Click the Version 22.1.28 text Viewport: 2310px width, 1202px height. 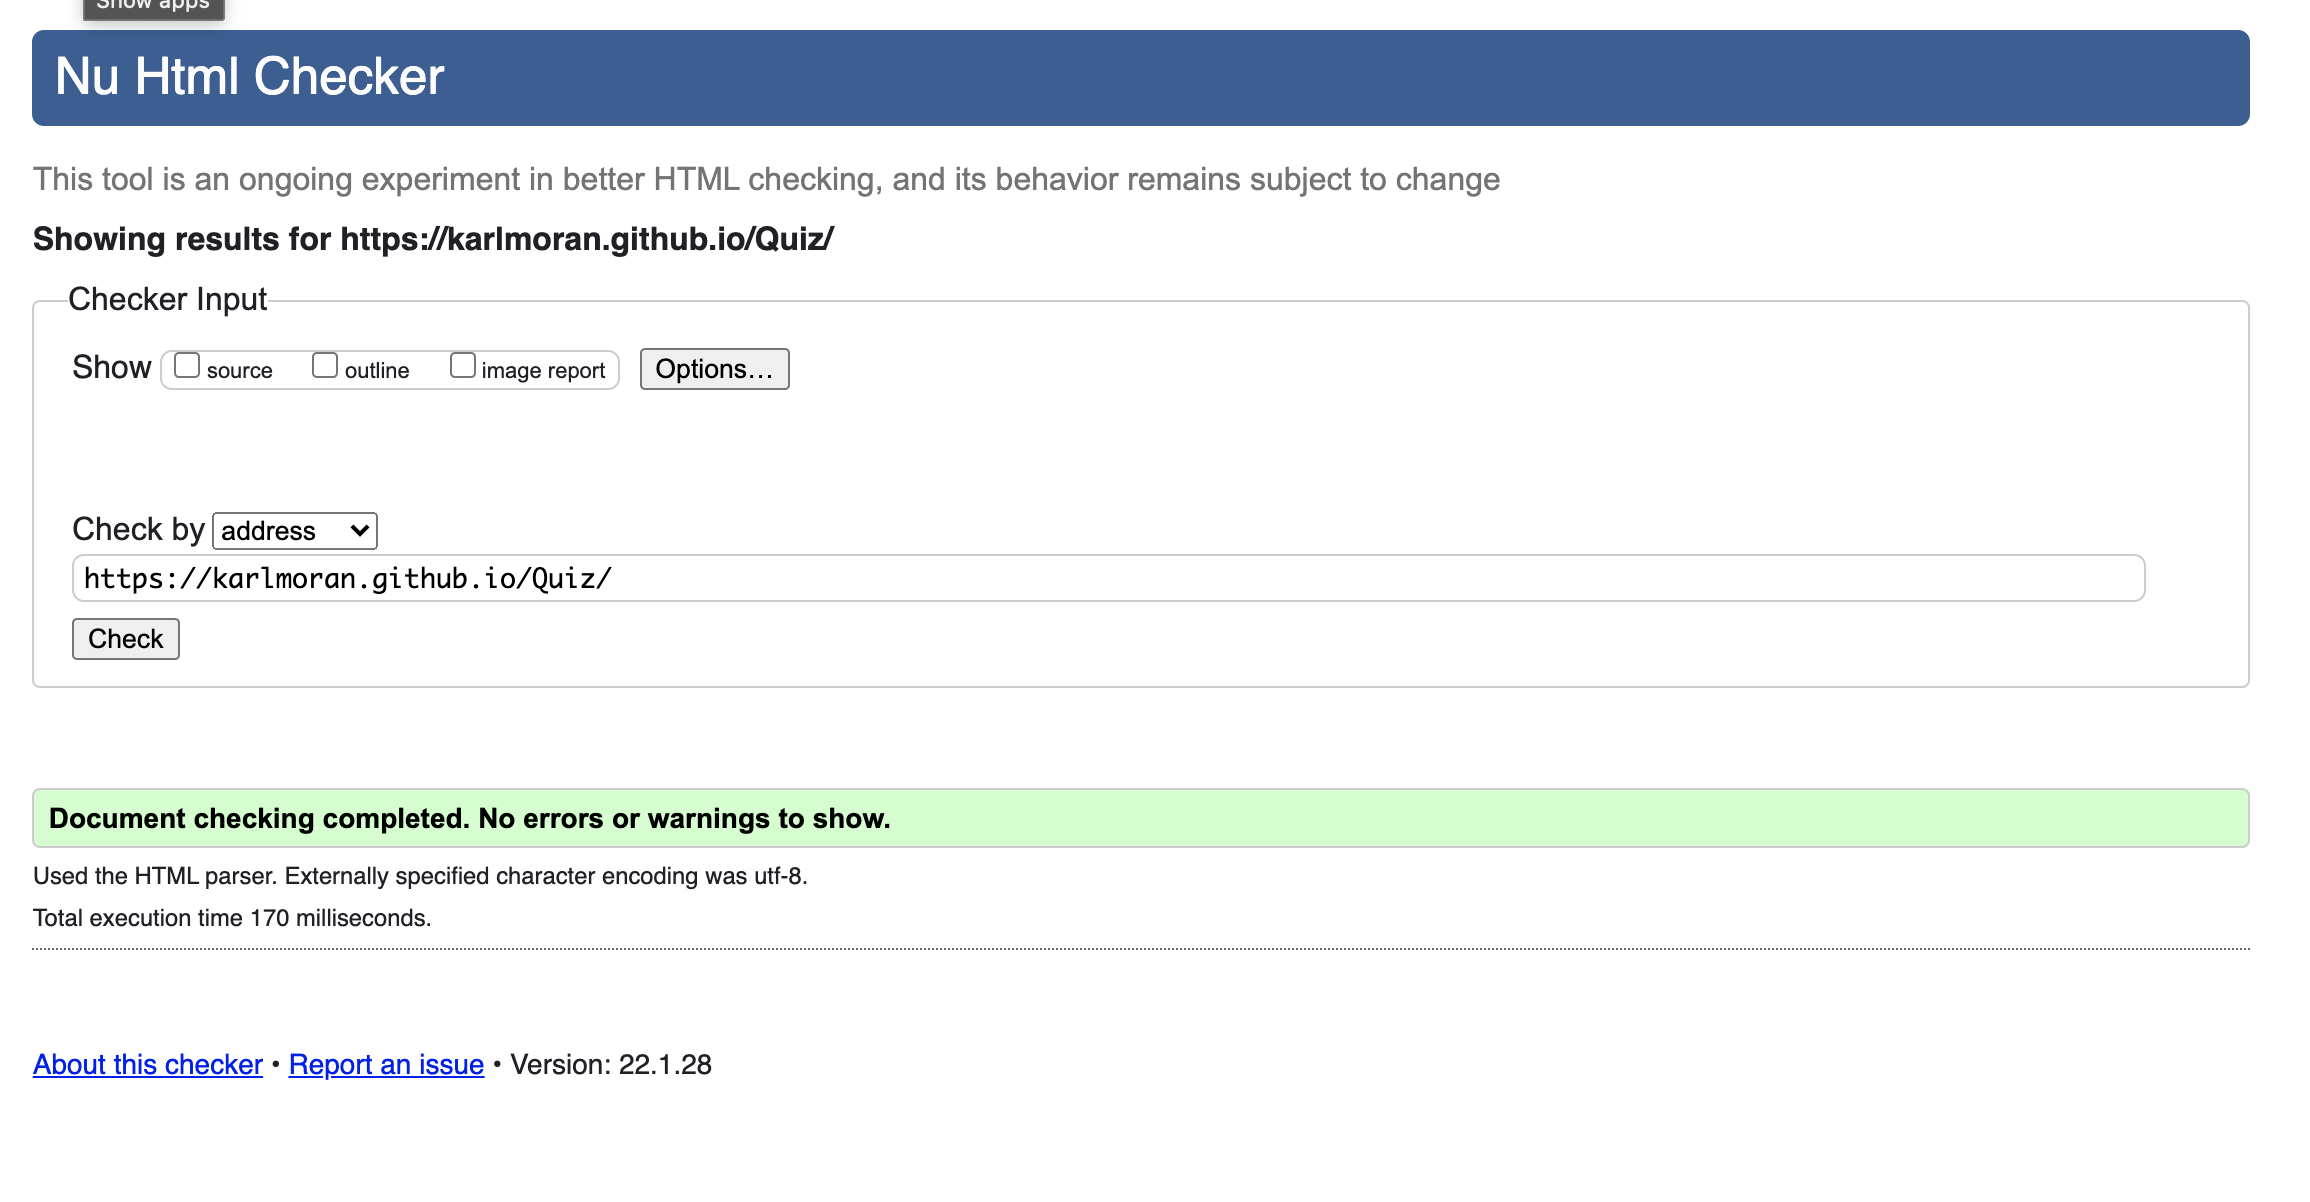pos(612,1064)
